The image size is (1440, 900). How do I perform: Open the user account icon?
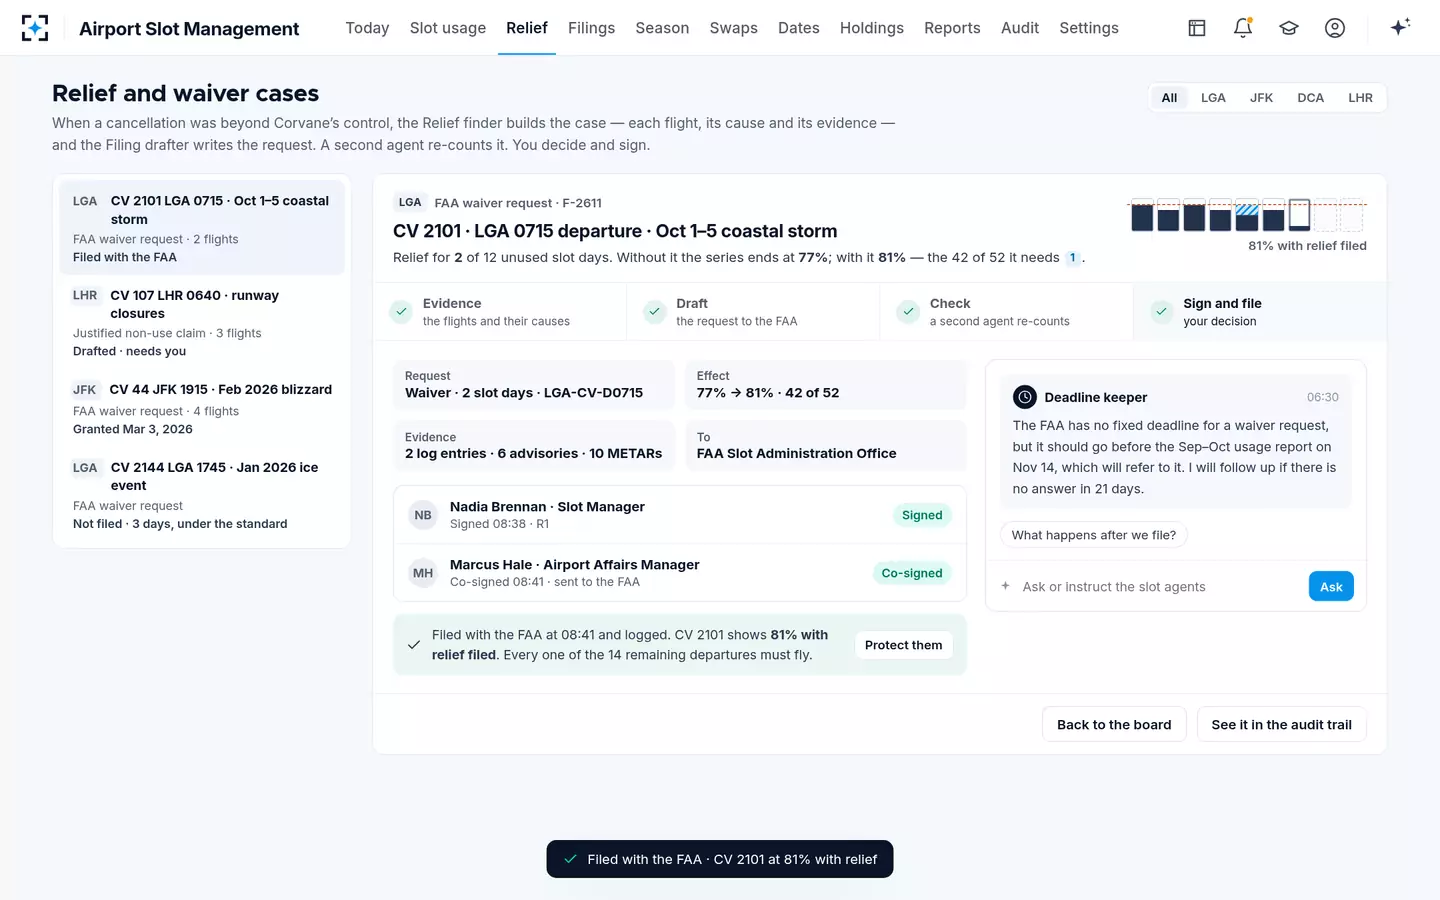(1335, 28)
